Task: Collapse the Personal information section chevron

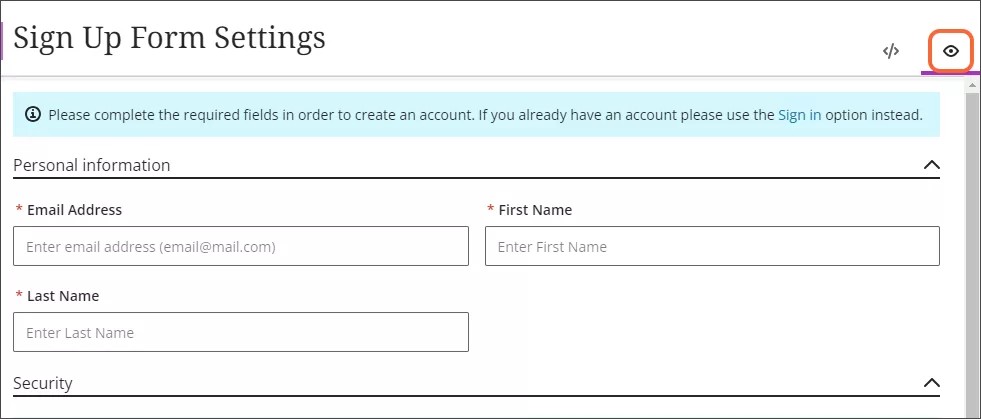Action: (x=931, y=165)
